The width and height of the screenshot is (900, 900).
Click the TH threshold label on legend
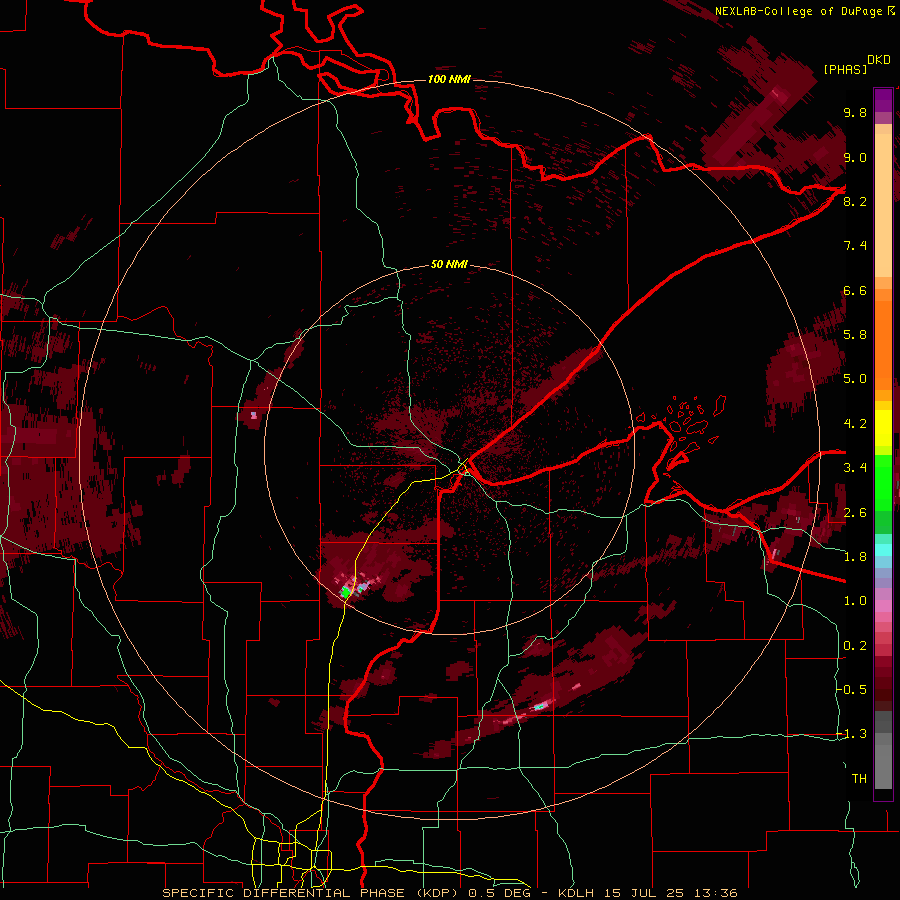coord(859,778)
